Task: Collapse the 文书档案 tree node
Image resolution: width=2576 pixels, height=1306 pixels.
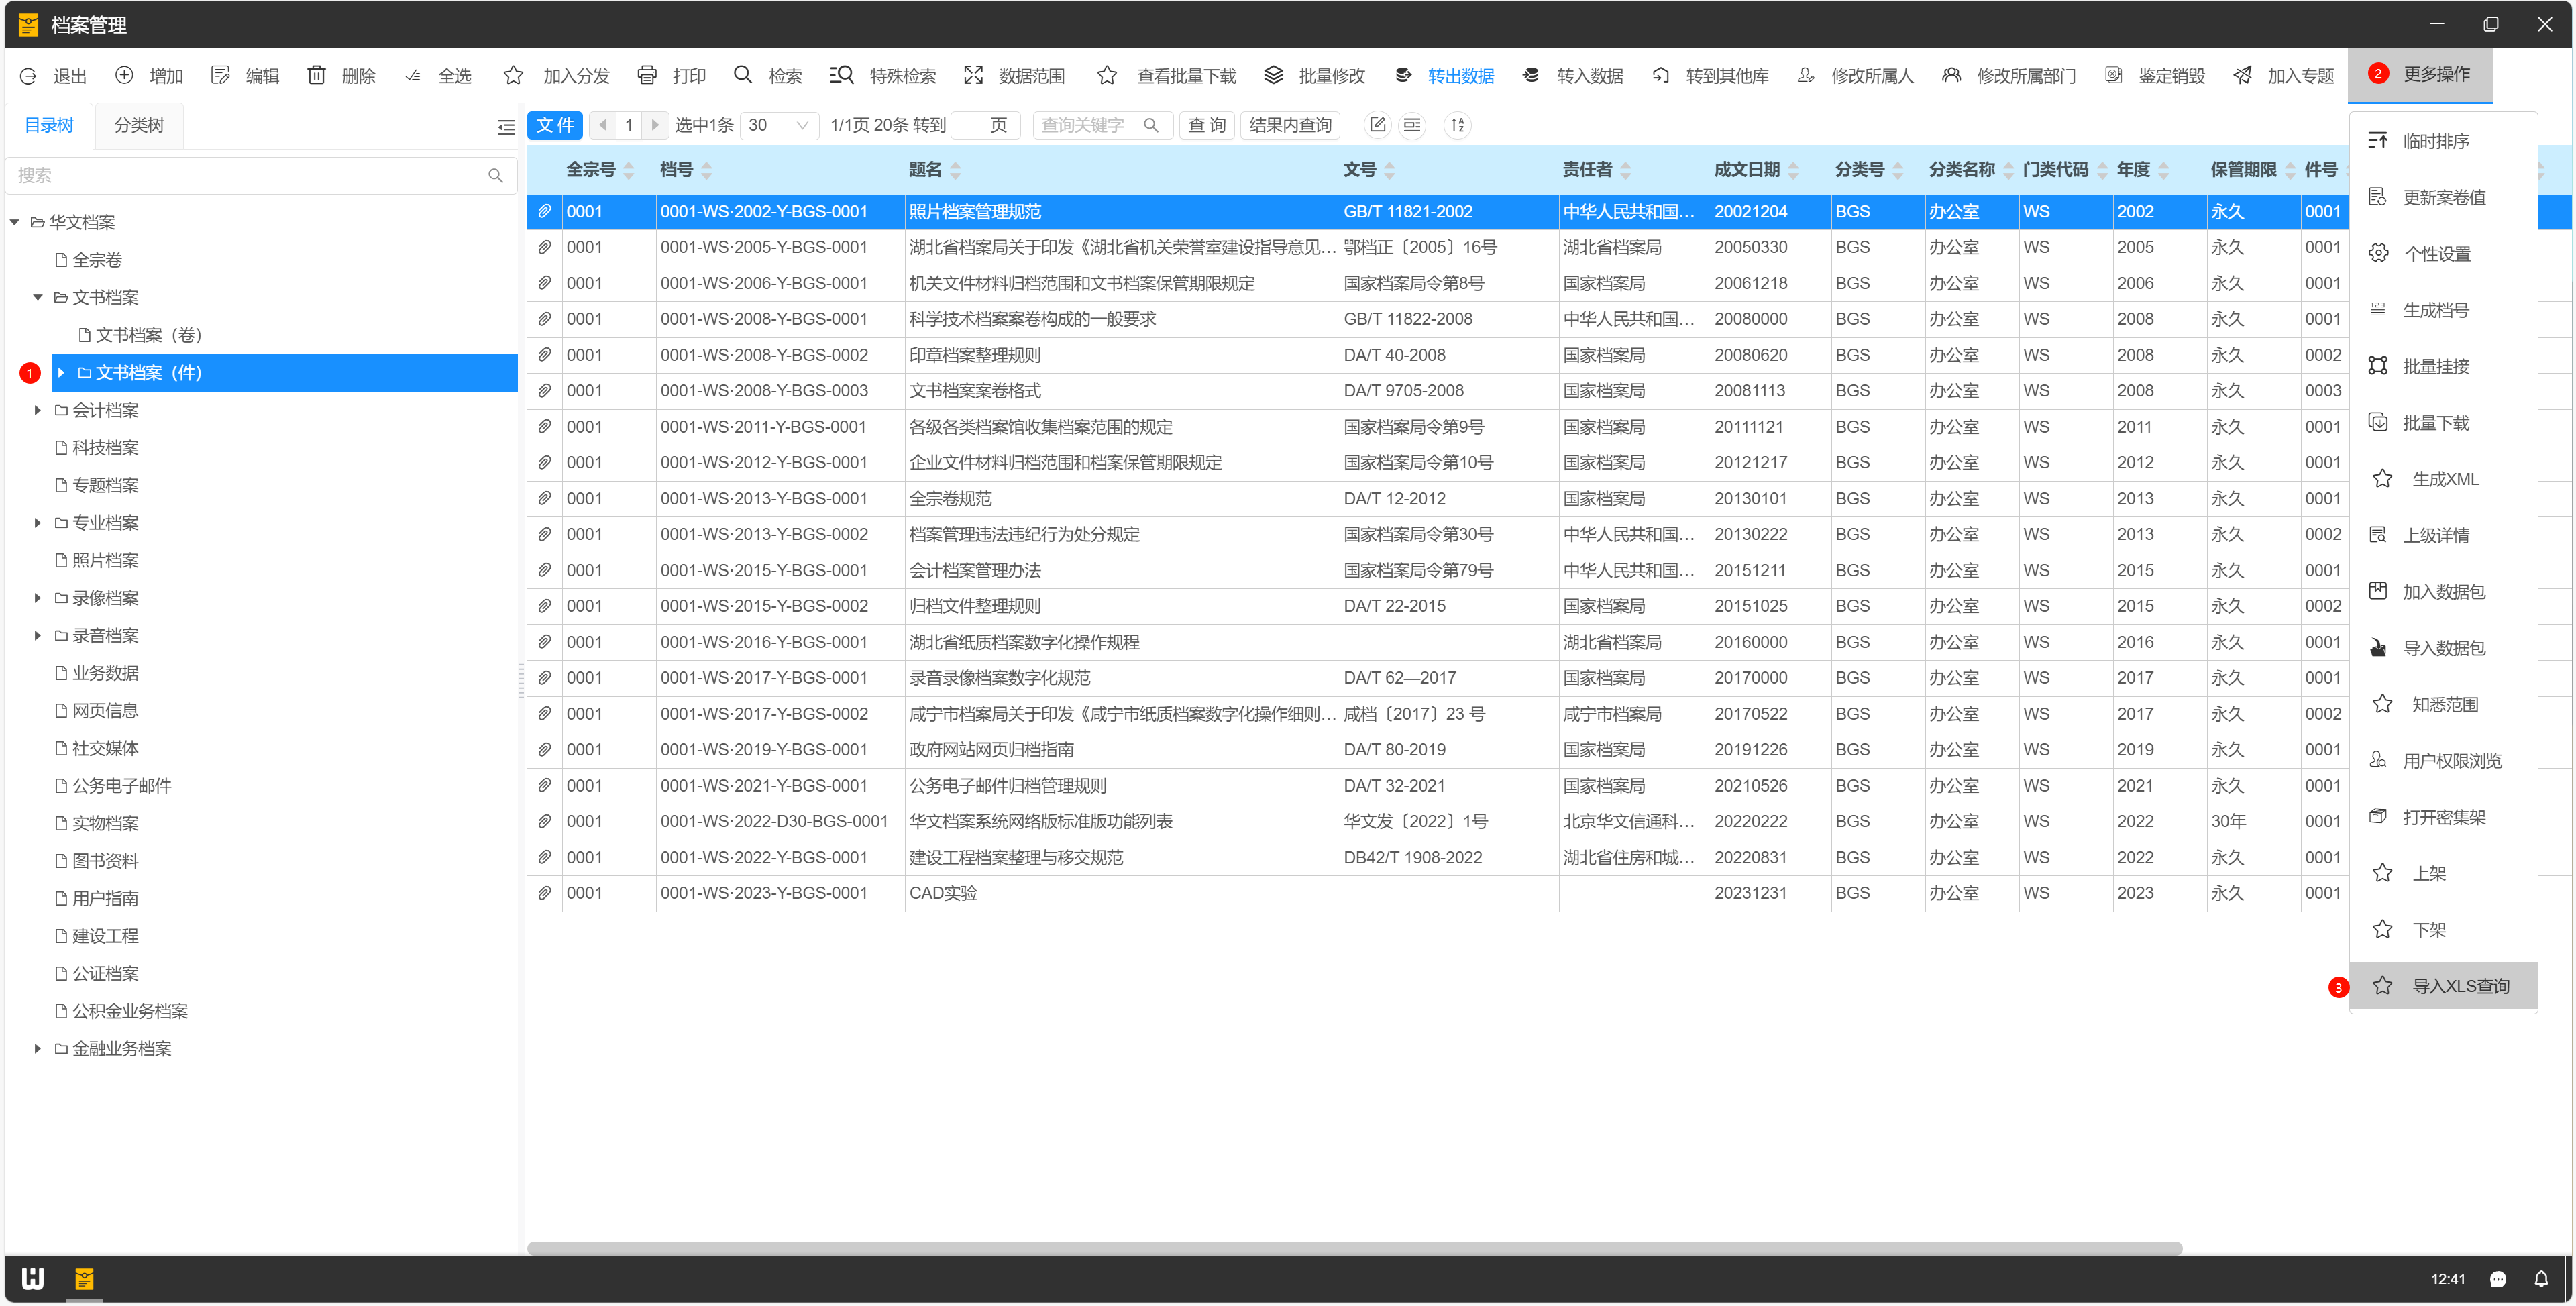Action: 38,297
